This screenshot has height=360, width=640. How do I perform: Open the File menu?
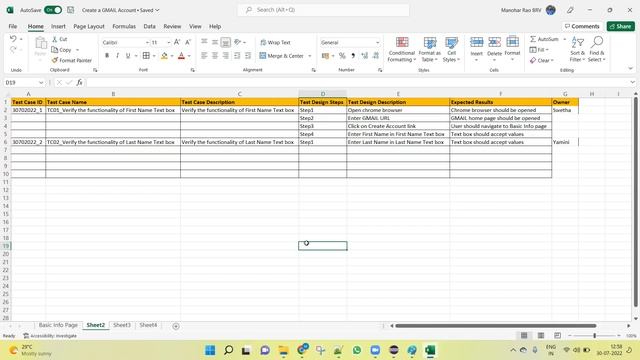click(13, 26)
